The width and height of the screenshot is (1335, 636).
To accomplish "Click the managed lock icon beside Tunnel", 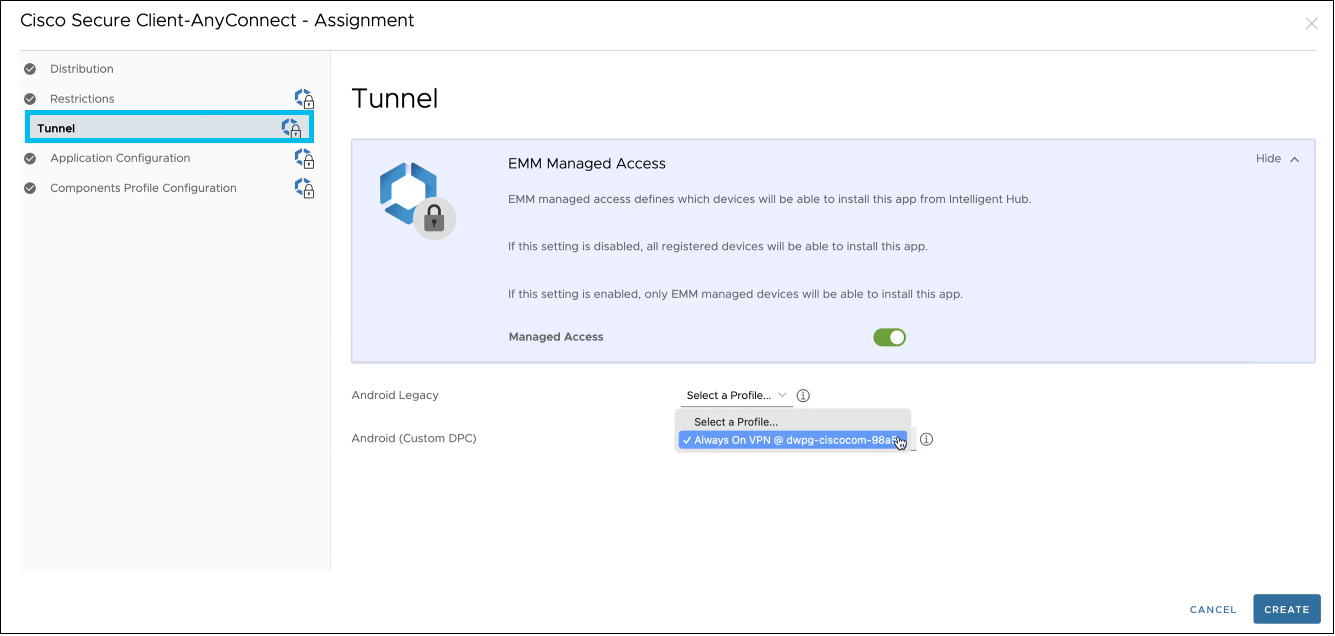I will tap(291, 128).
